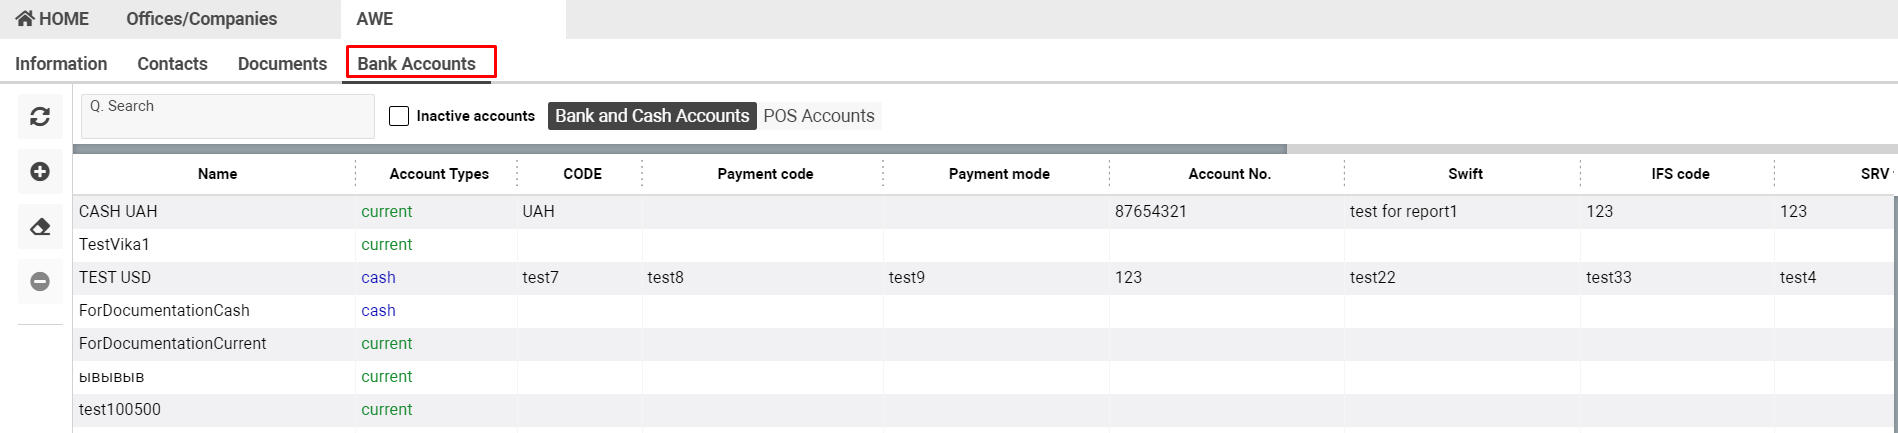Toggle the Inactive accounts checkbox
The width and height of the screenshot is (1898, 433).
point(399,116)
